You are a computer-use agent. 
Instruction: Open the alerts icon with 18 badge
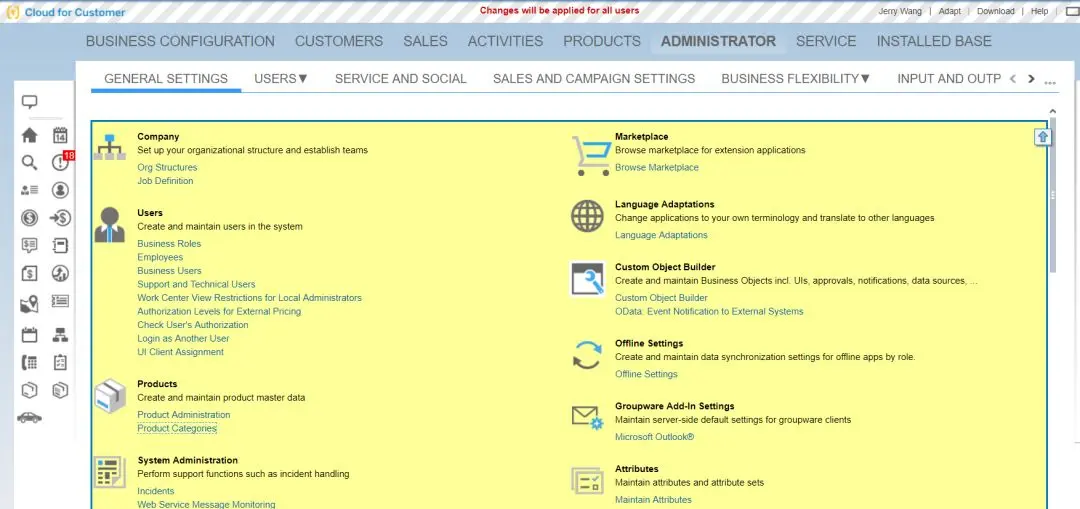[61, 163]
